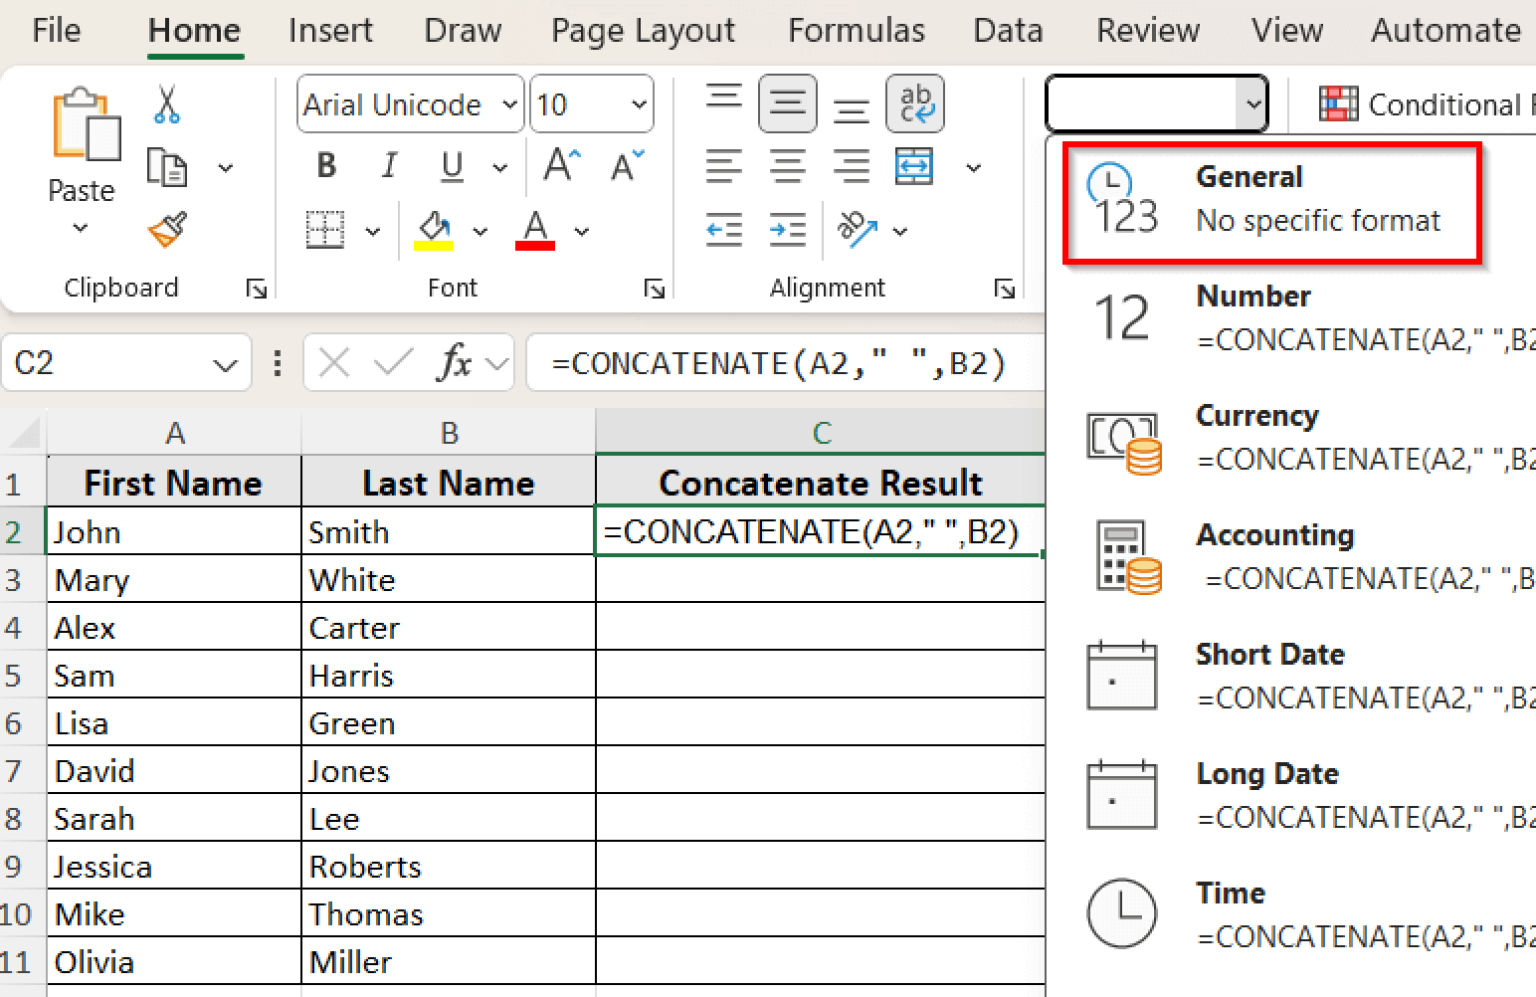
Task: Click the Increase Indent icon
Action: [x=788, y=230]
